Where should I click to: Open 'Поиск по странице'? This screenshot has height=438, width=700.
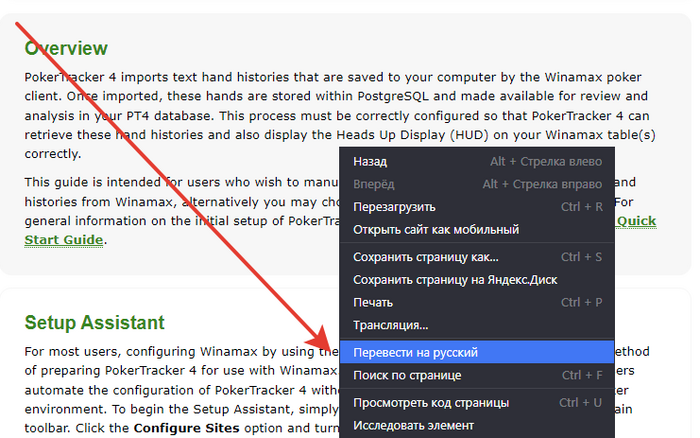(x=477, y=375)
